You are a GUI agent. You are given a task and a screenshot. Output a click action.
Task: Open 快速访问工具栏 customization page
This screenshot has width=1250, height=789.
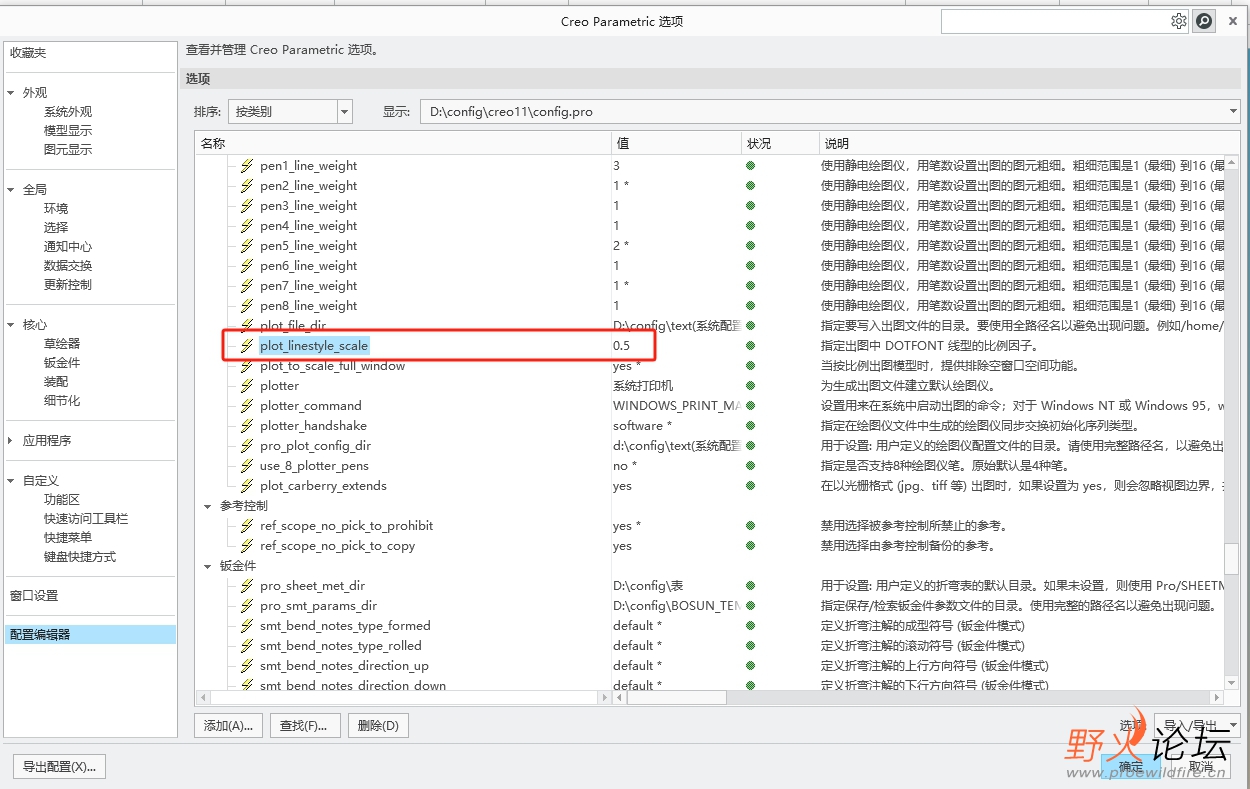point(86,519)
